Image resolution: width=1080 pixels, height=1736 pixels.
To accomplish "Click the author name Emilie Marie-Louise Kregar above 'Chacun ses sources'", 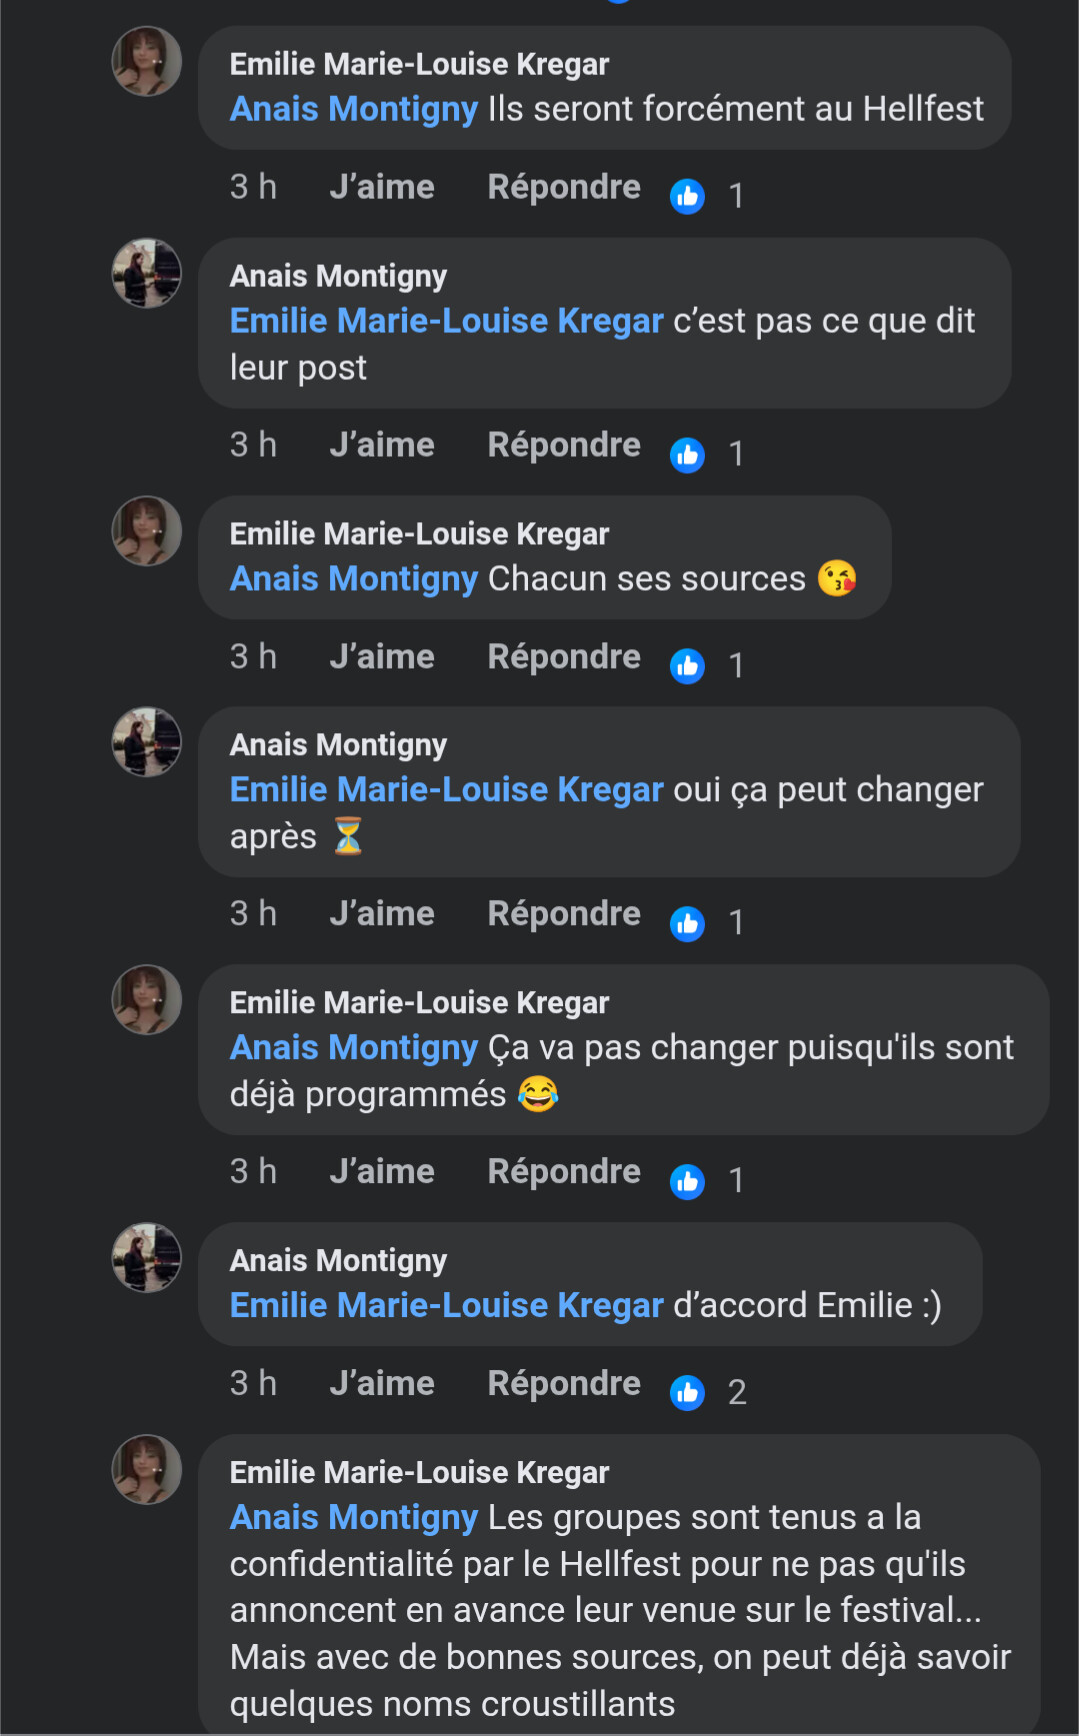I will click(419, 534).
